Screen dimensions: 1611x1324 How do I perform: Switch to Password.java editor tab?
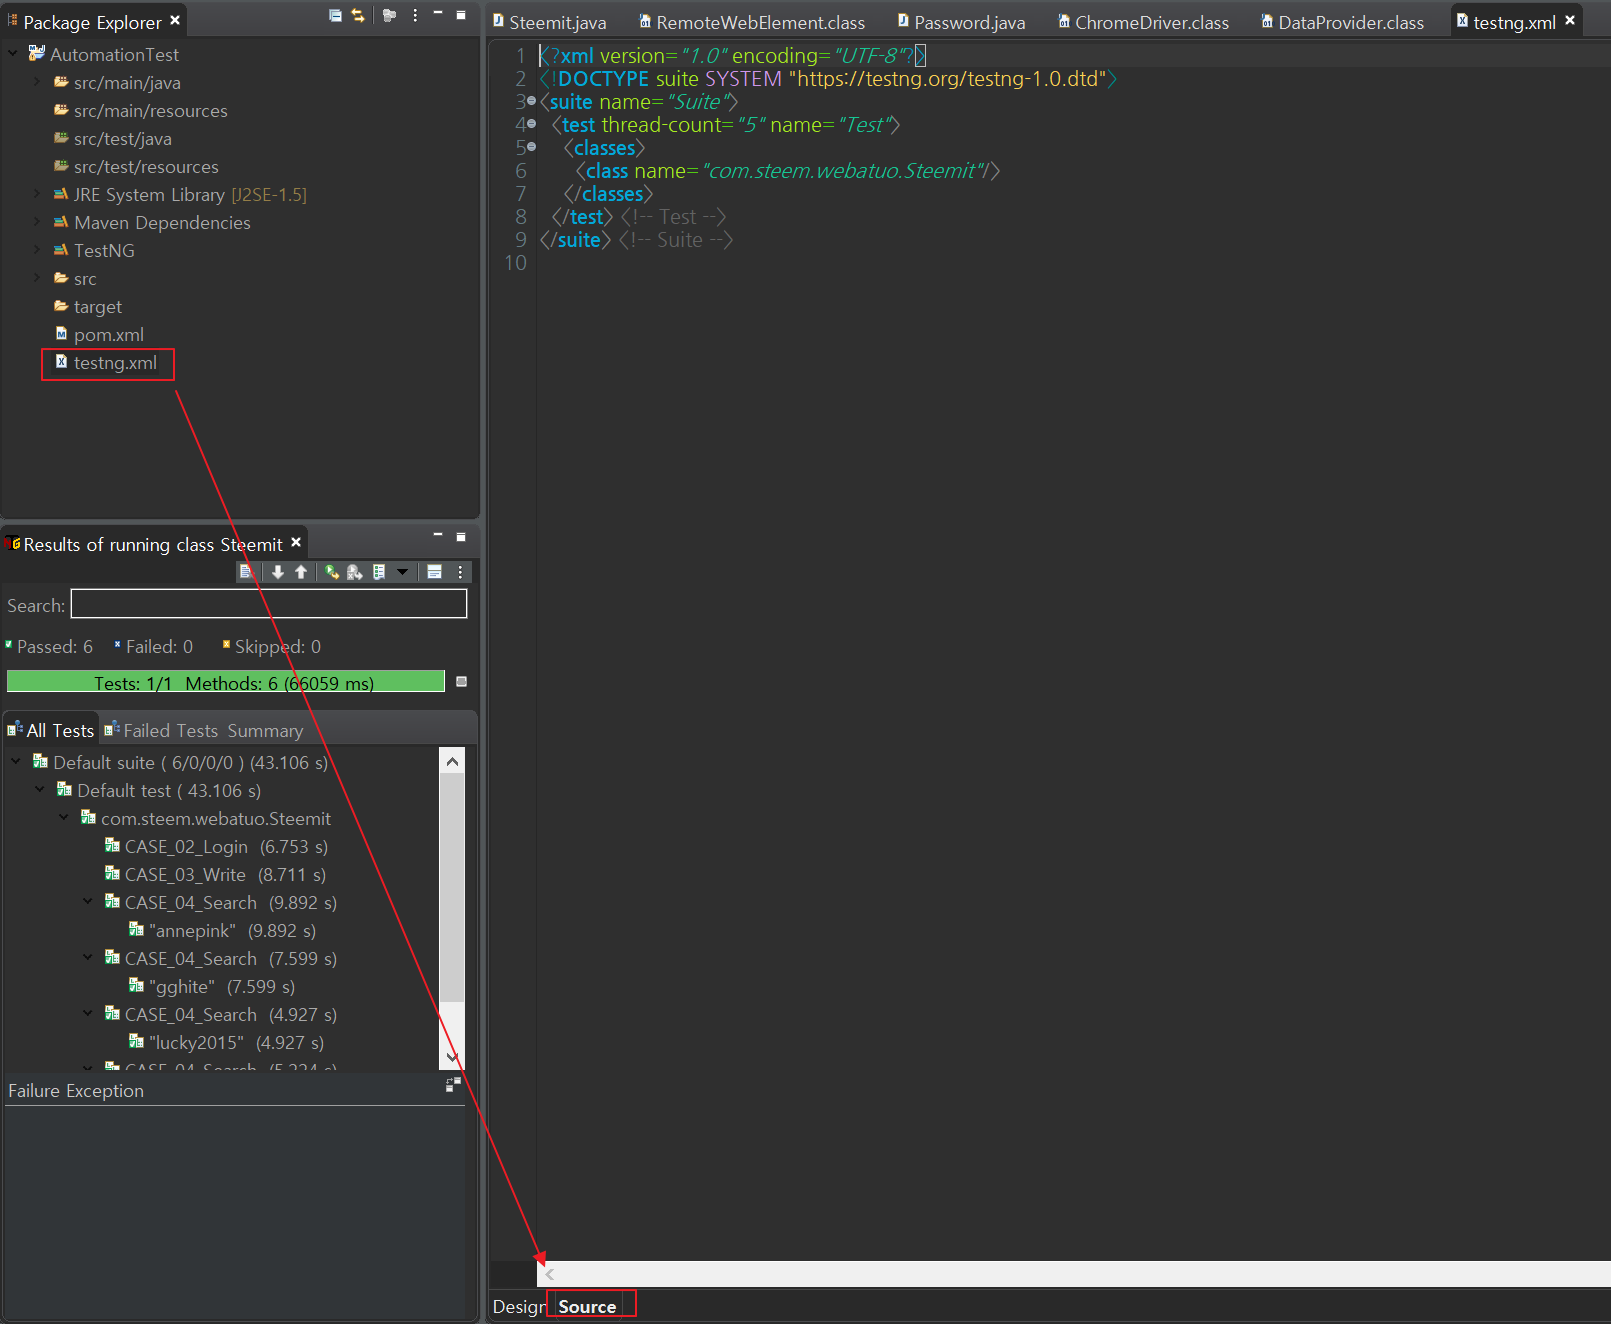point(961,22)
